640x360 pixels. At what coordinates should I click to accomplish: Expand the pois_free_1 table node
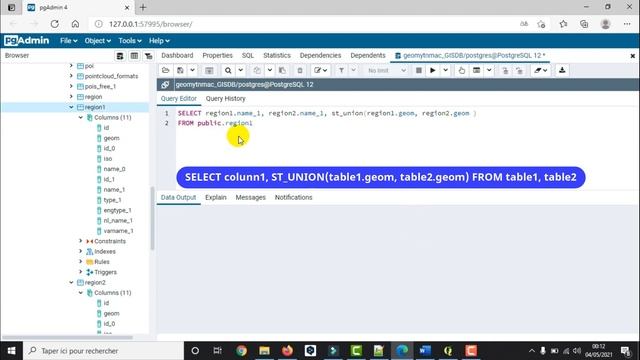(x=71, y=86)
